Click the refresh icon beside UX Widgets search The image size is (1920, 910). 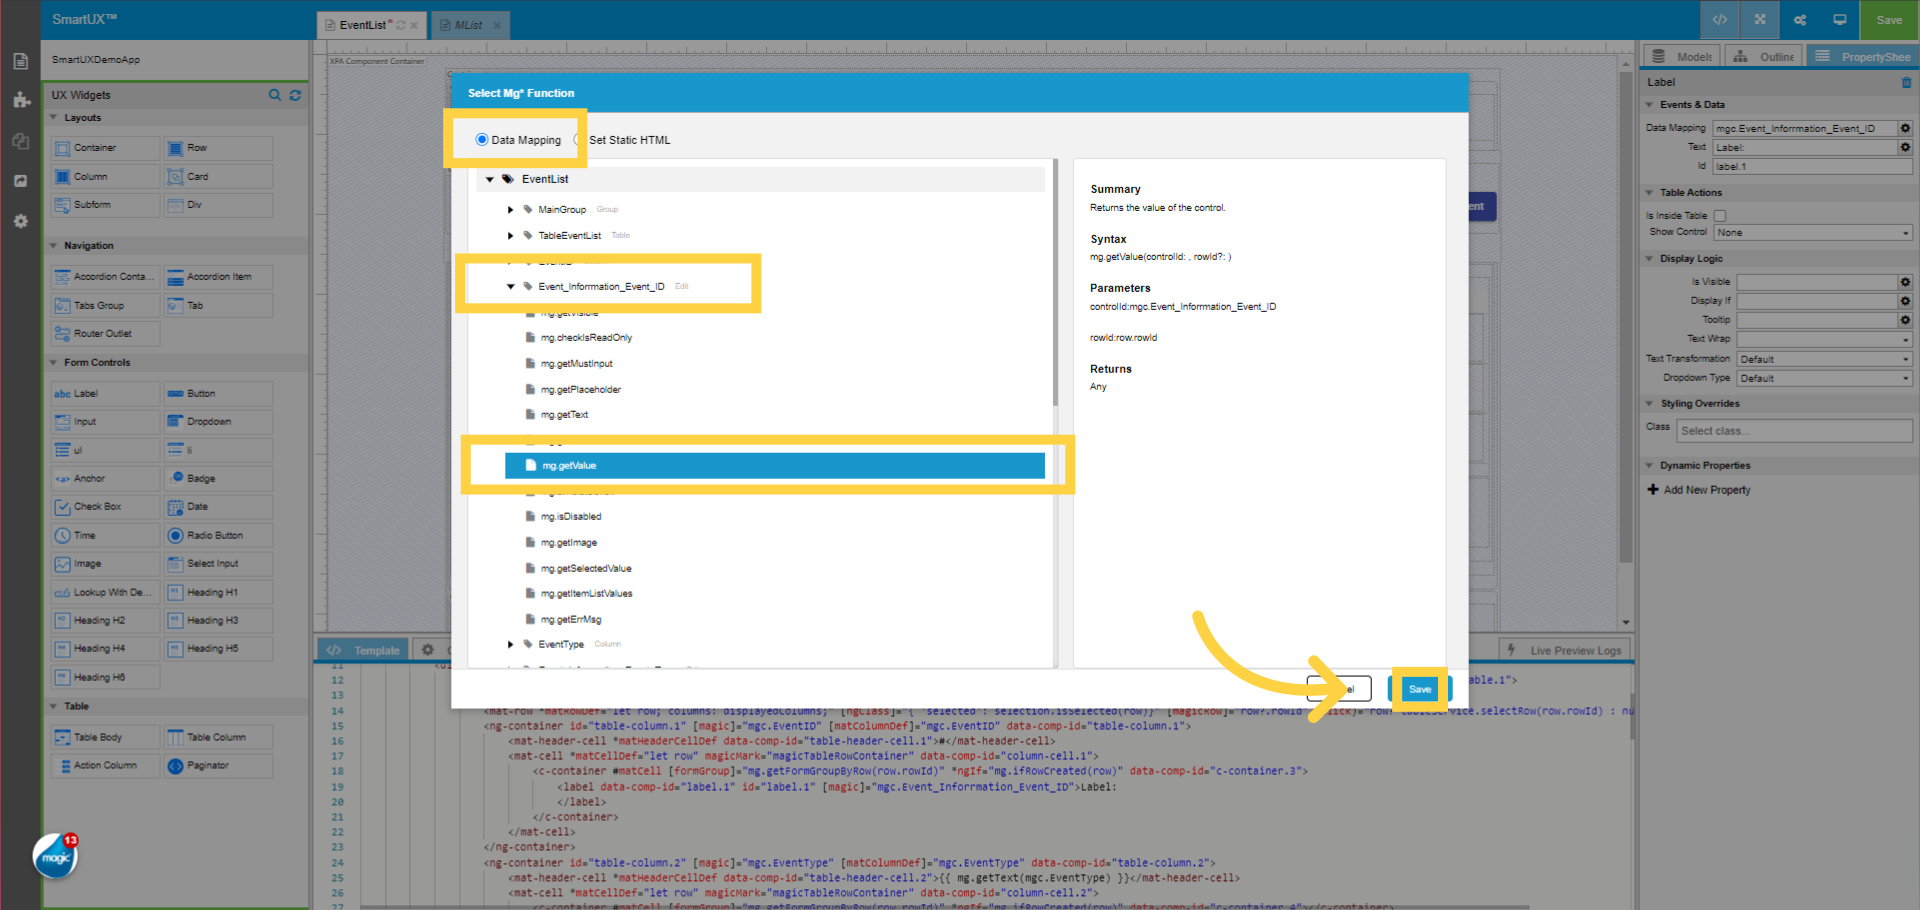295,95
